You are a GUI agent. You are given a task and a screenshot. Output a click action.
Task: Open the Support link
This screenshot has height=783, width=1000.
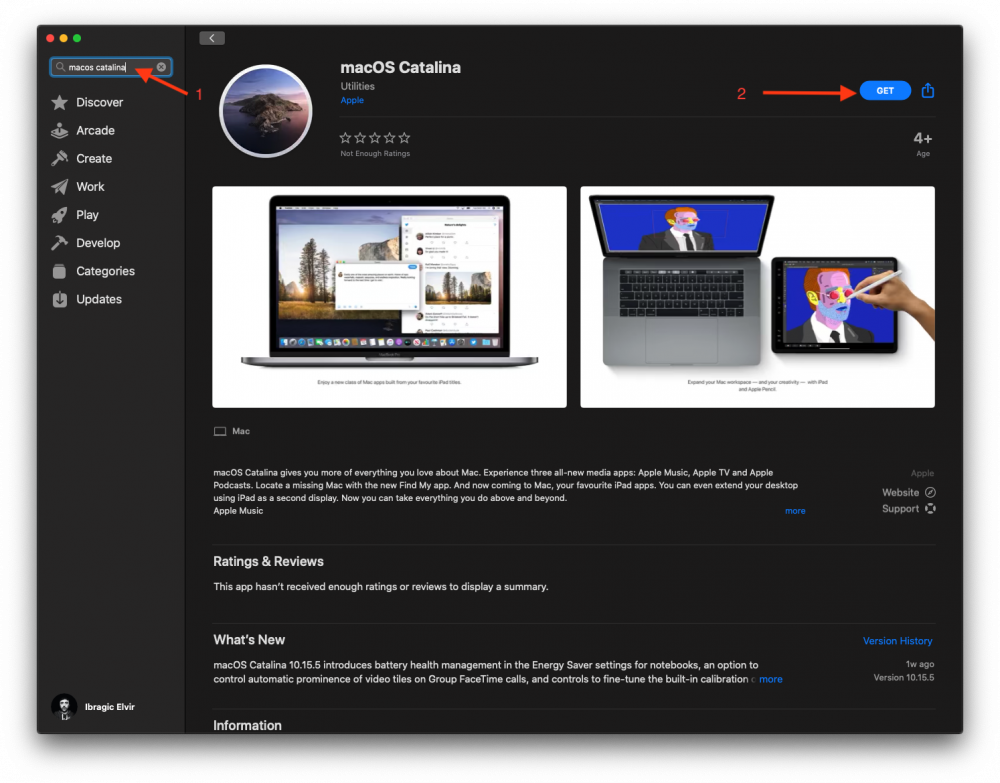900,509
